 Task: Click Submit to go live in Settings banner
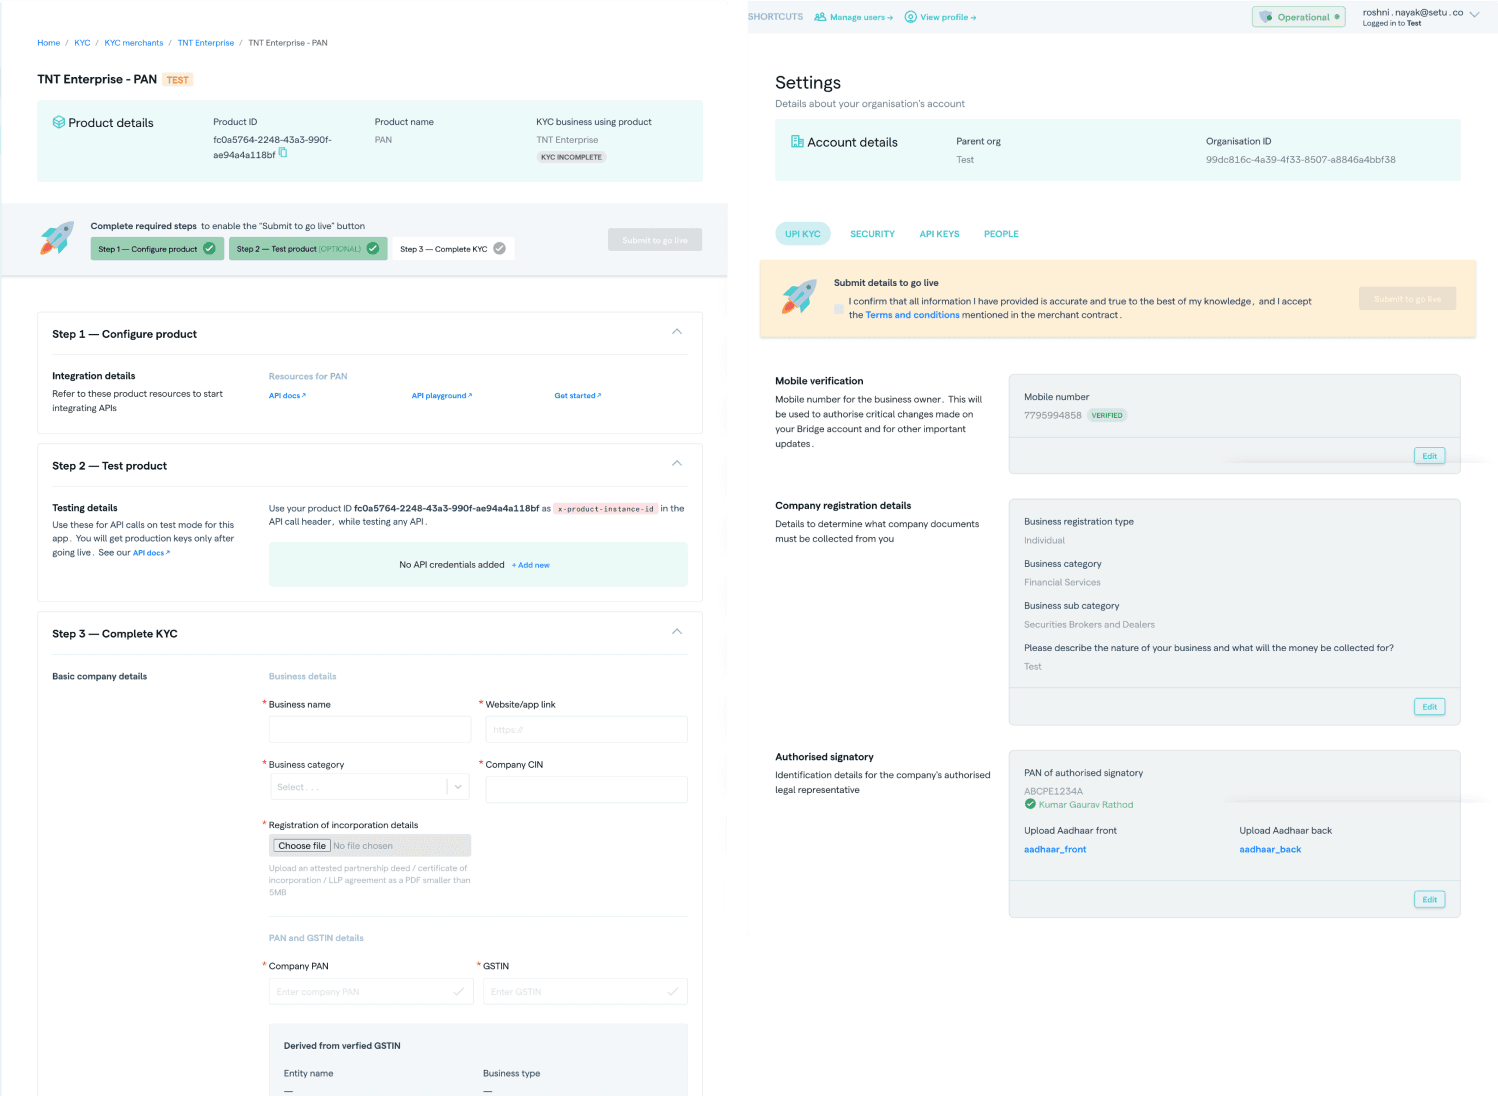1407,299
